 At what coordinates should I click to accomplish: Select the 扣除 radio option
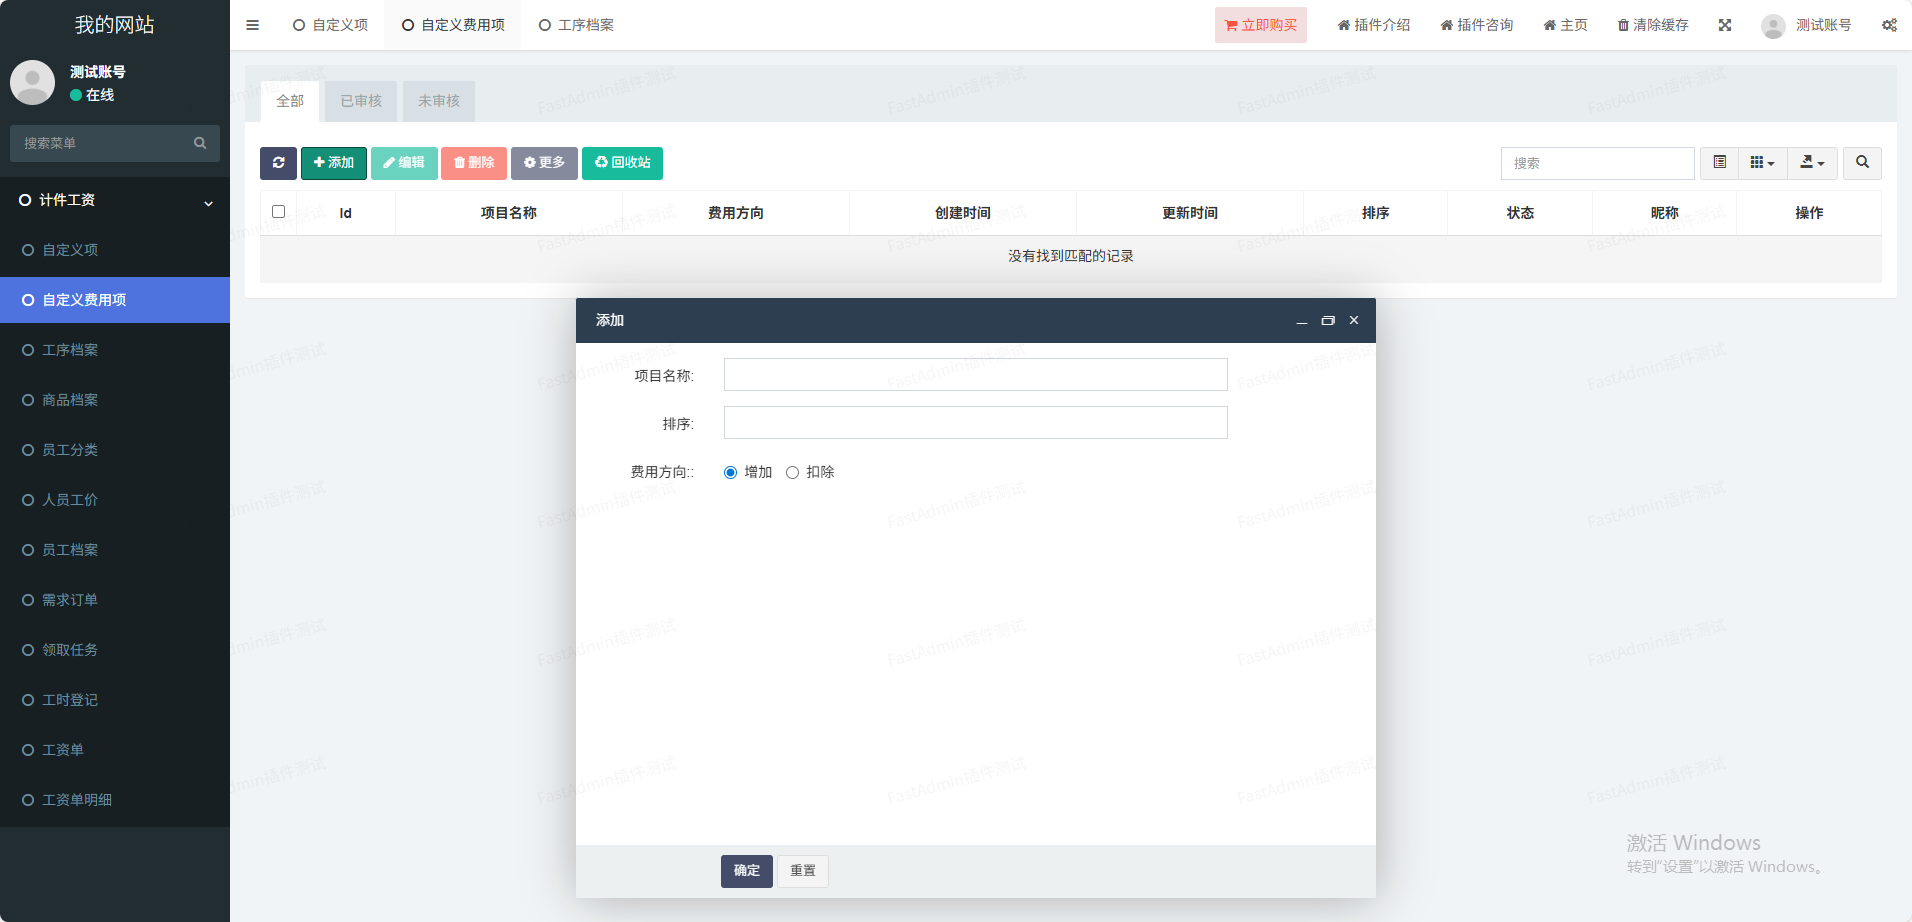(x=793, y=473)
